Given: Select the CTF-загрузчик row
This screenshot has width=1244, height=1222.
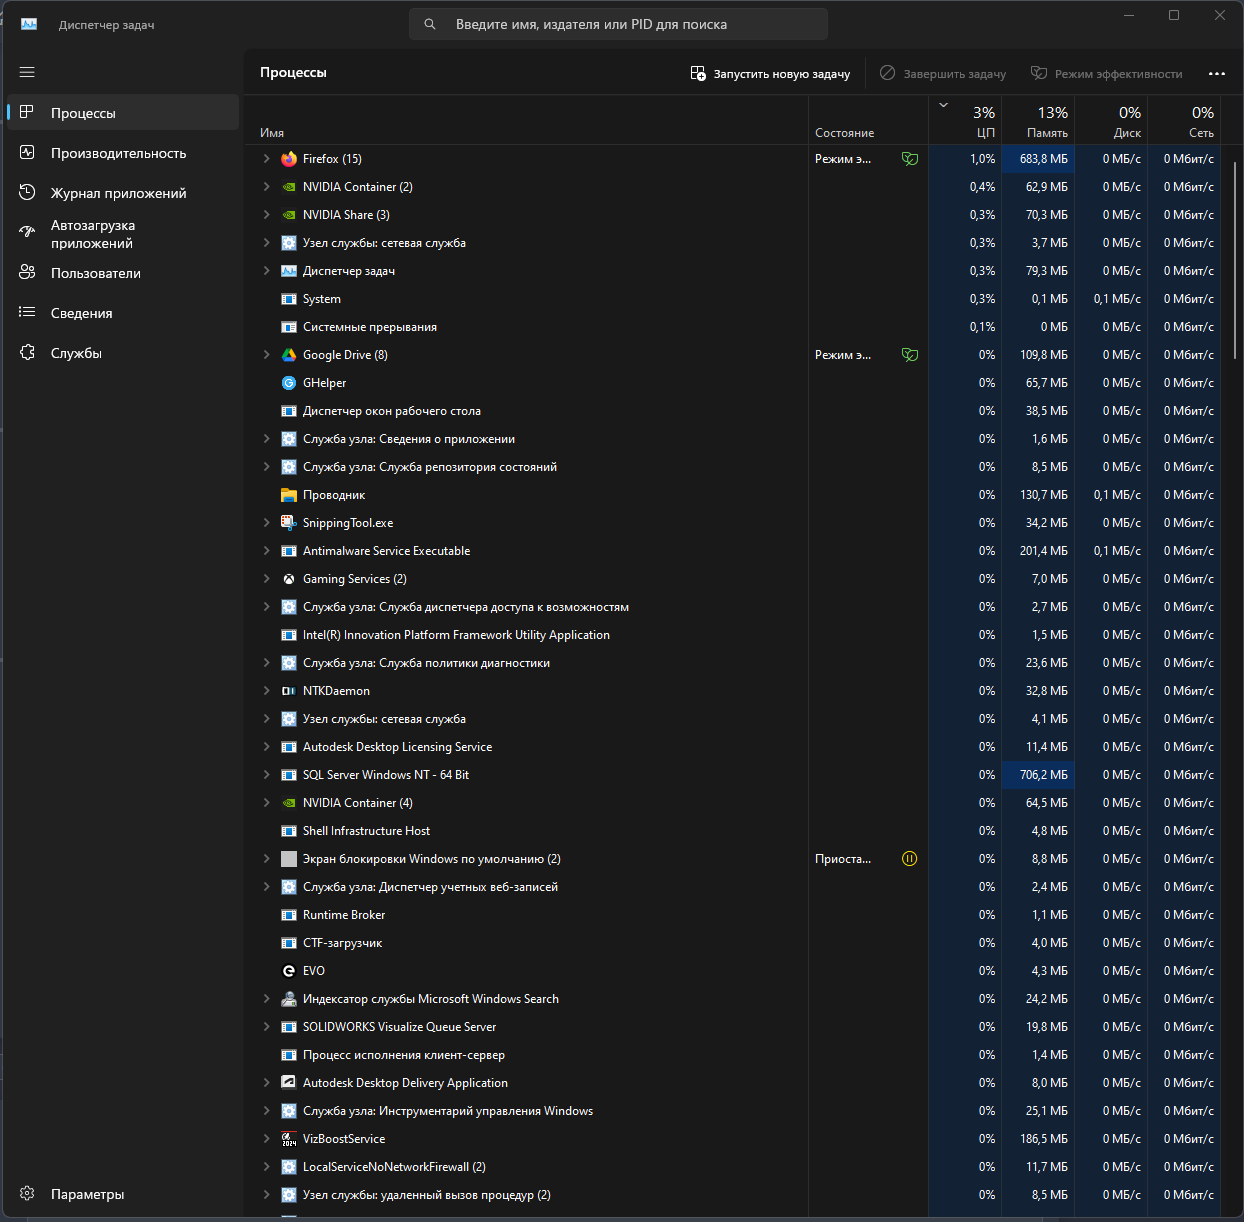Looking at the screenshot, I should click(x=732, y=943).
